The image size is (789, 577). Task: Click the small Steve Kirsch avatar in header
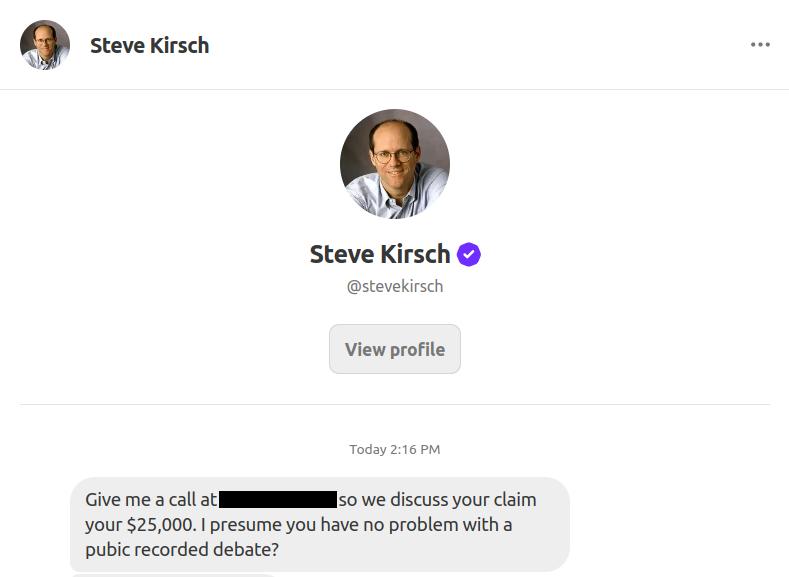(x=45, y=45)
